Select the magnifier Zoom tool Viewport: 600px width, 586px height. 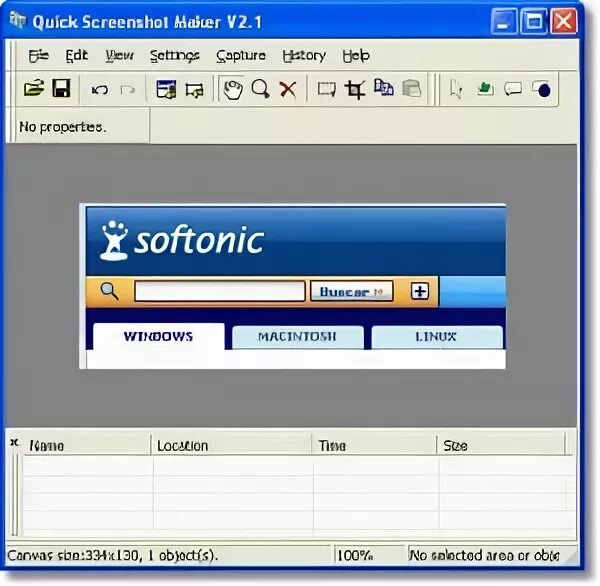coord(261,89)
